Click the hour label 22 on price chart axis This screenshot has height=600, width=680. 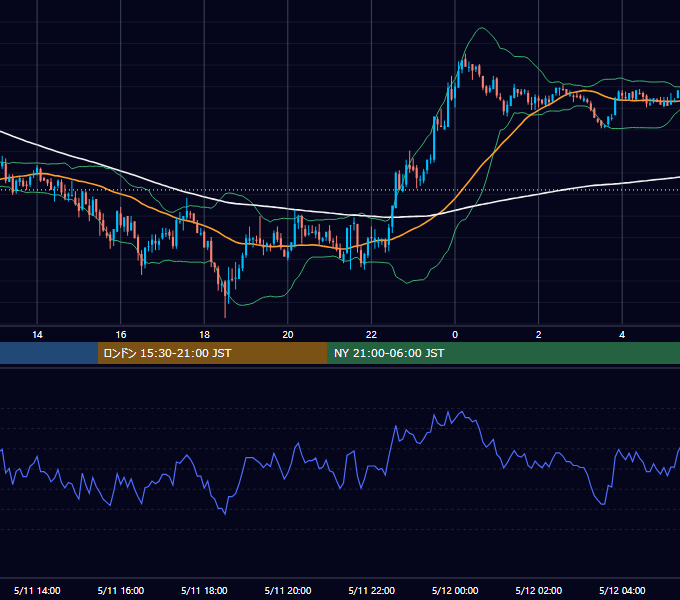(x=372, y=335)
